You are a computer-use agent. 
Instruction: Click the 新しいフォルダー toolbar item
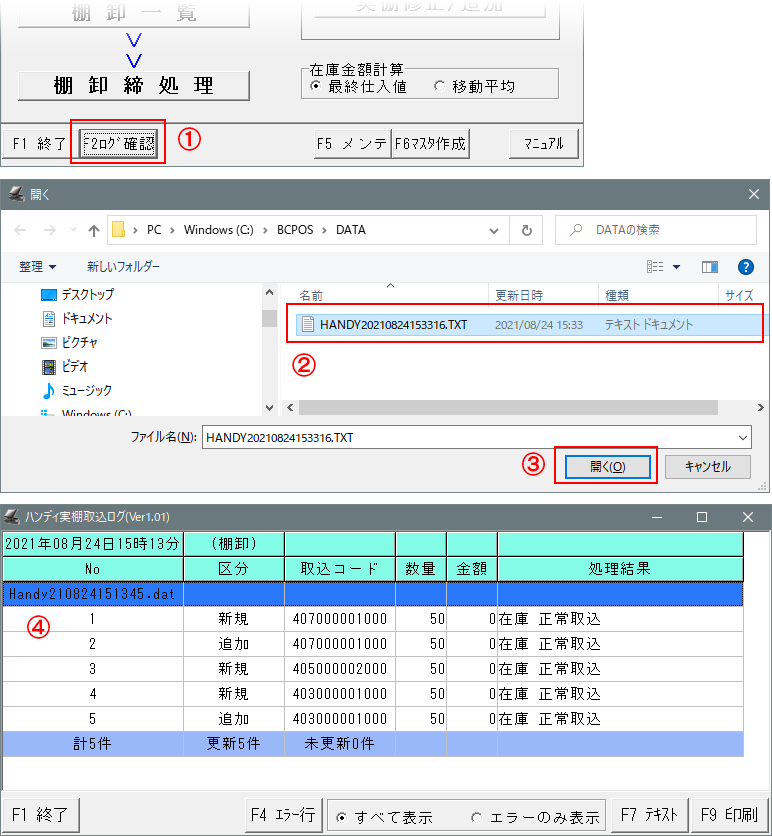point(123,267)
